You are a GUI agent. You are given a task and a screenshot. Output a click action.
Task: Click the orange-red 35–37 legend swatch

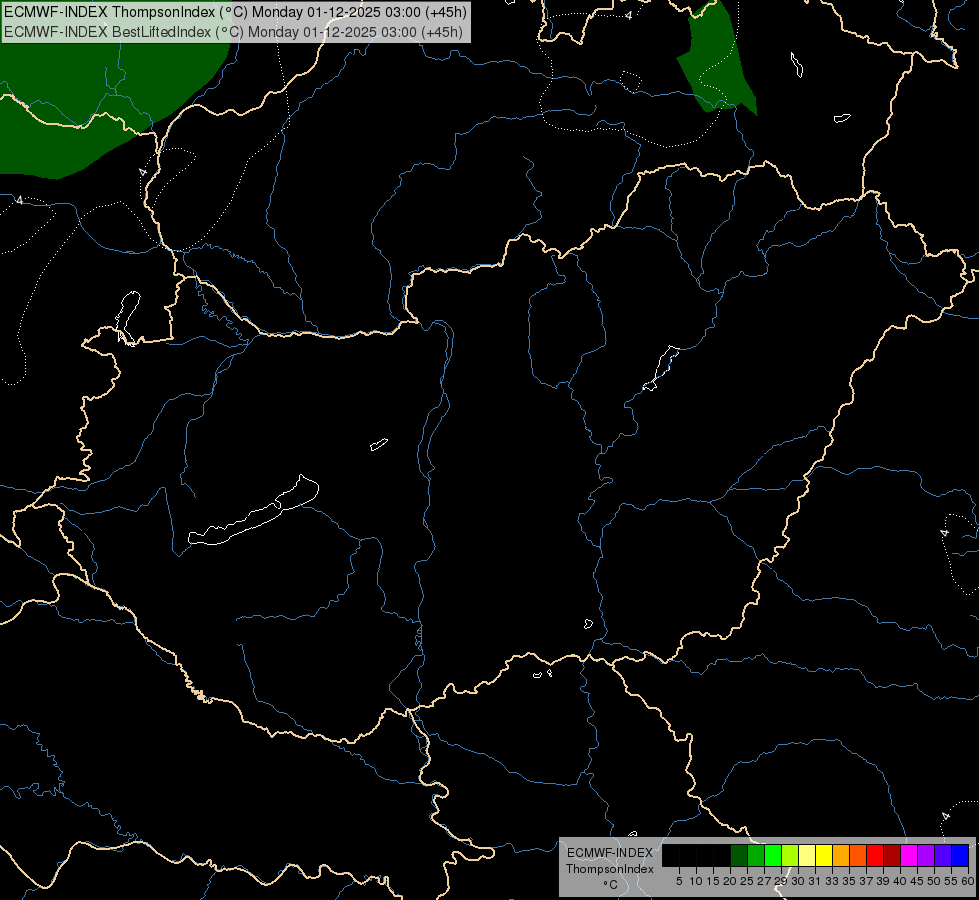[858, 855]
